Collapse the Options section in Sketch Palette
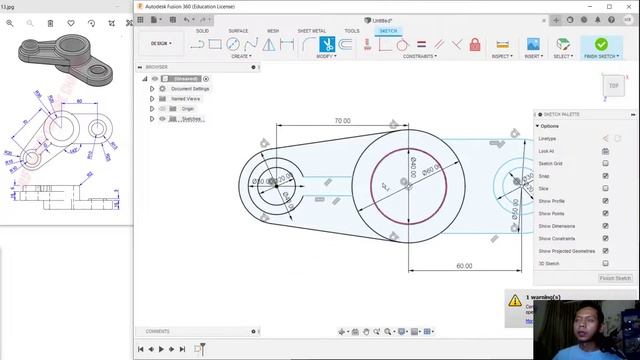 (538, 126)
